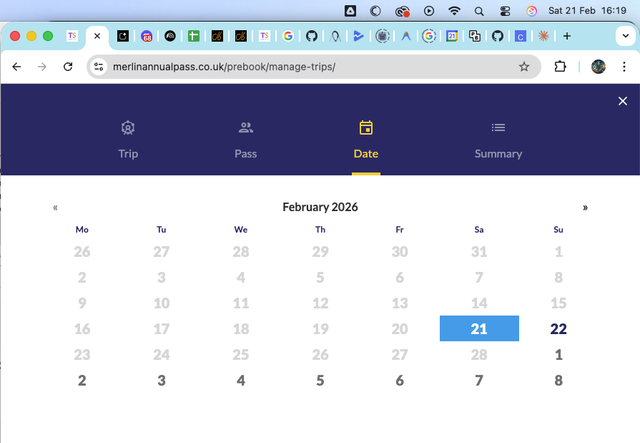
Task: Close the booking wizard with the X
Action: 622,101
